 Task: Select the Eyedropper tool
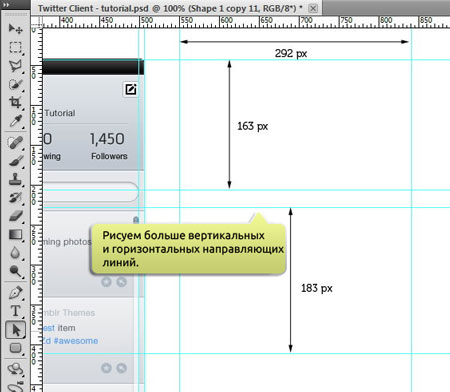(x=15, y=121)
